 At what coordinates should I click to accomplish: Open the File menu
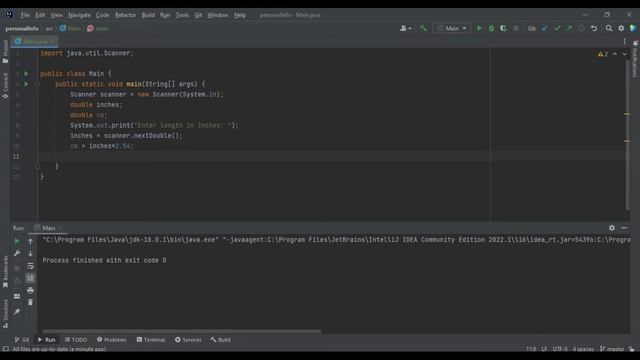coord(25,15)
